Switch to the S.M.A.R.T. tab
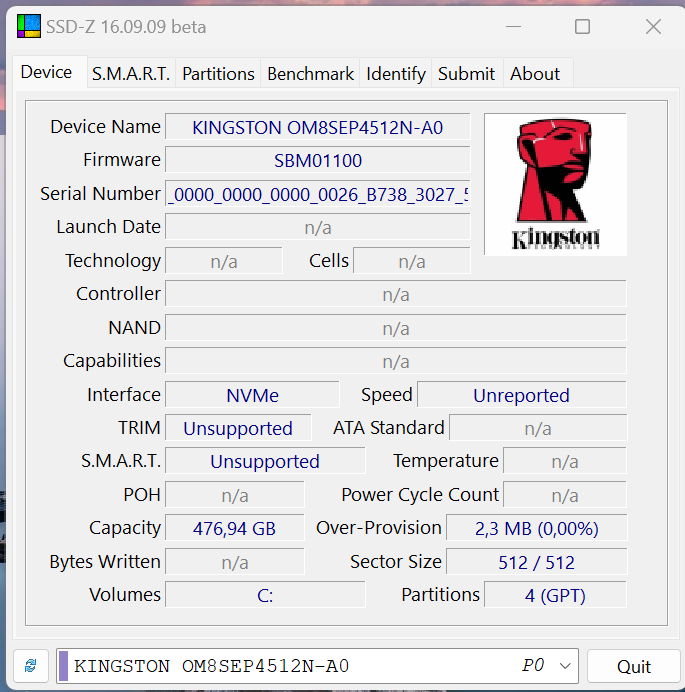This screenshot has width=685, height=692. tap(131, 73)
